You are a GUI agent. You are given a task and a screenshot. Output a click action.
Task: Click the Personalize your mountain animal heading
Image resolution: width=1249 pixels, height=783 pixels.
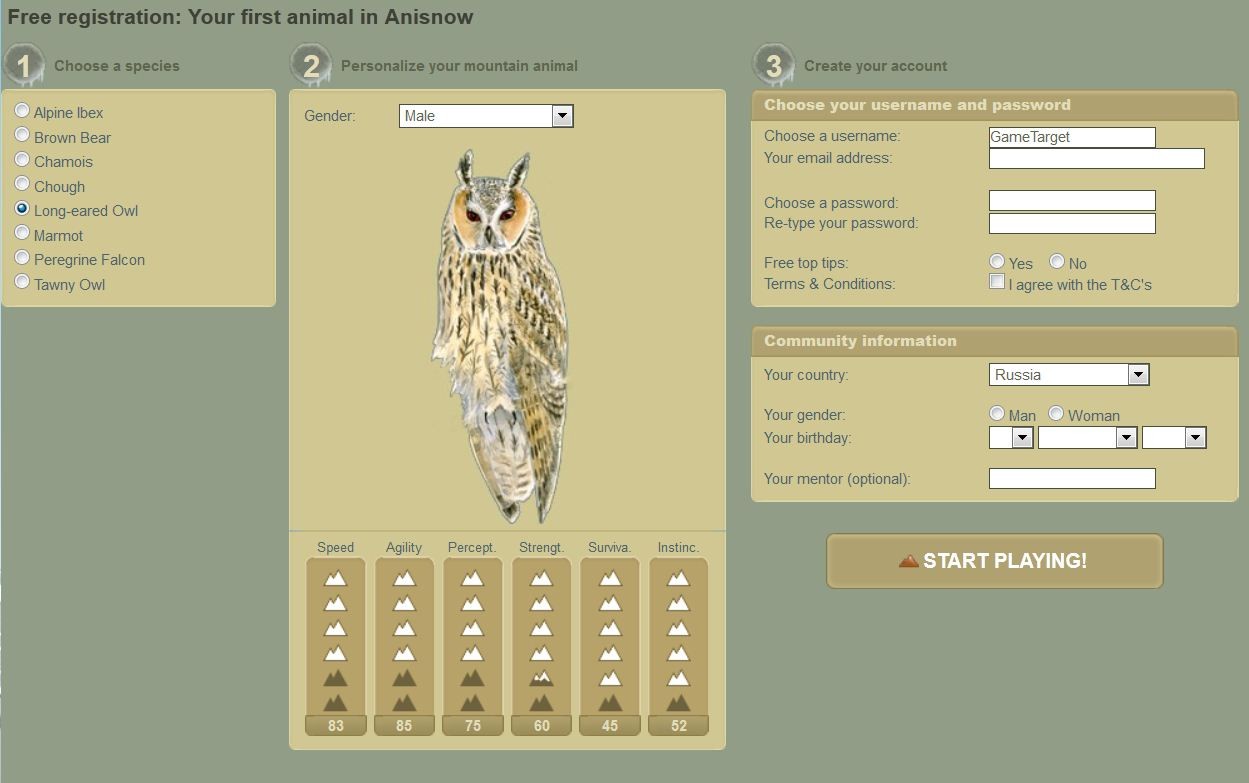459,66
